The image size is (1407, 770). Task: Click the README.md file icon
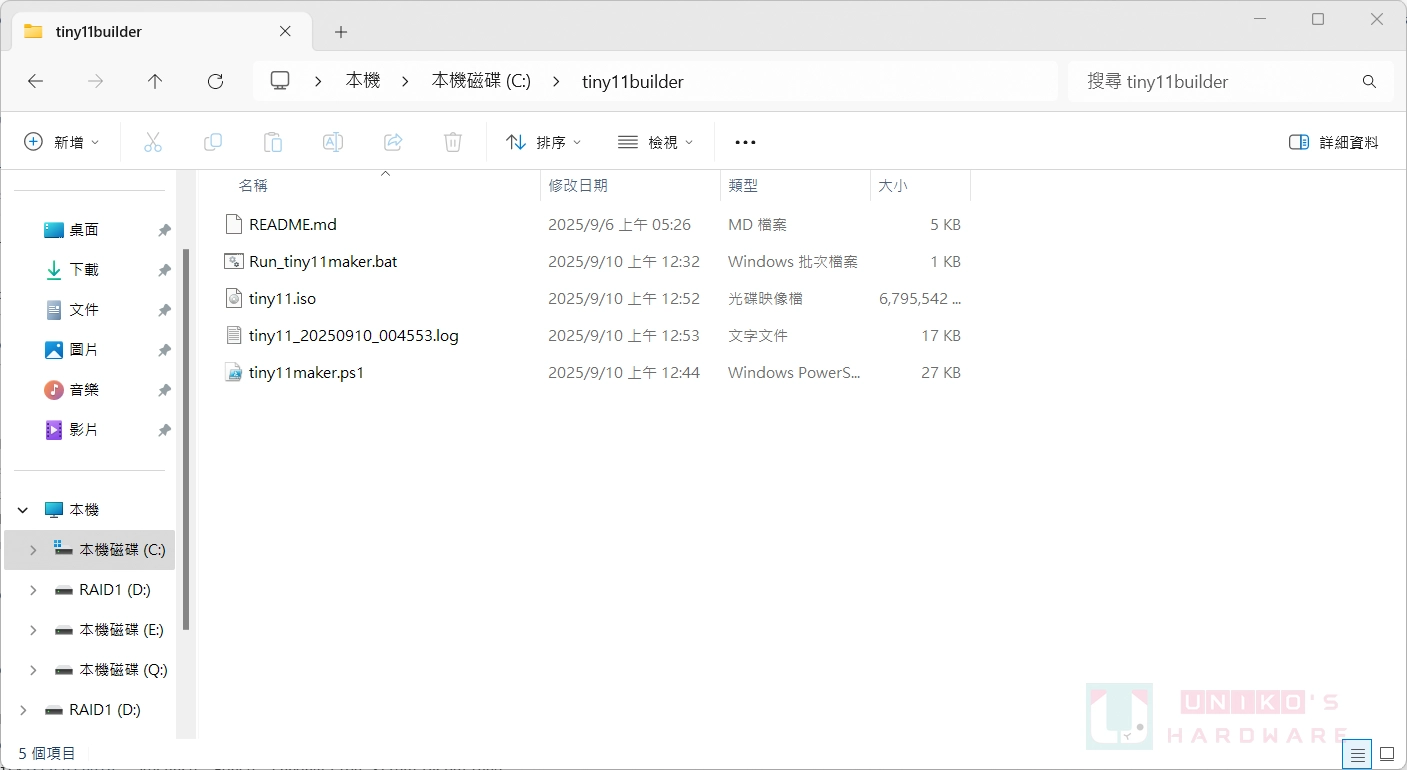click(x=234, y=224)
